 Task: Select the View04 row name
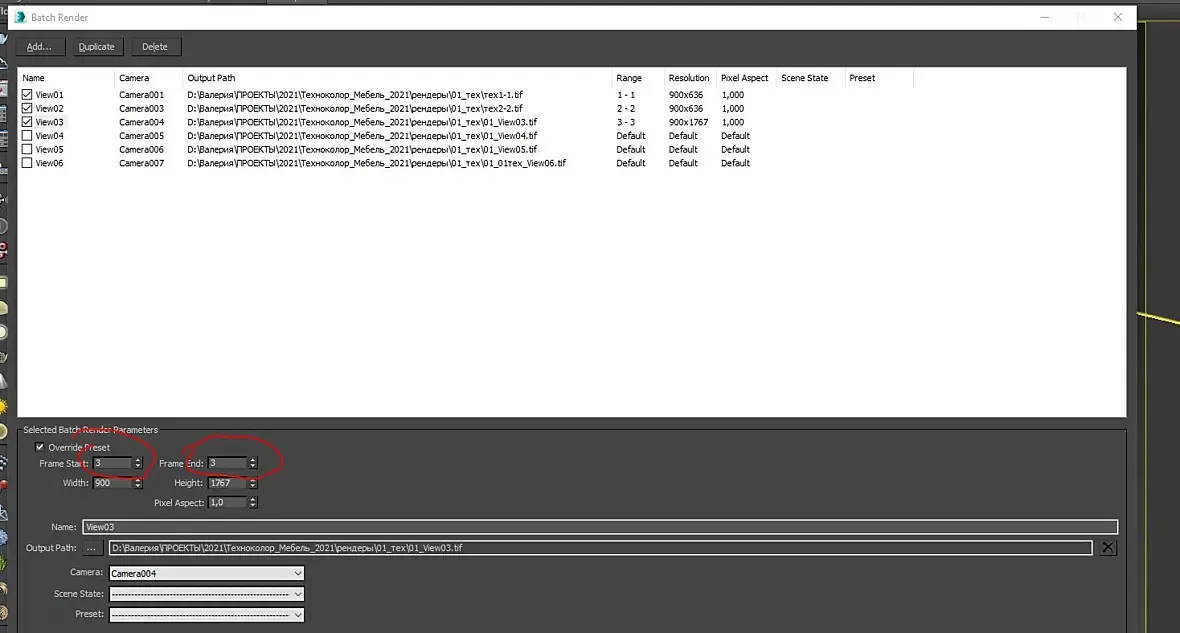pyautogui.click(x=50, y=135)
